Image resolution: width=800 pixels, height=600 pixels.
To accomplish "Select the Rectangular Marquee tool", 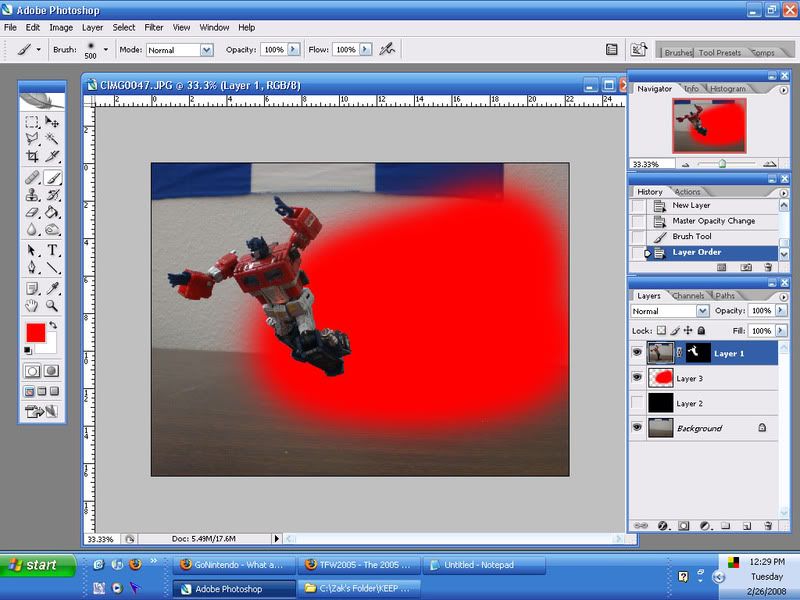I will 32,121.
